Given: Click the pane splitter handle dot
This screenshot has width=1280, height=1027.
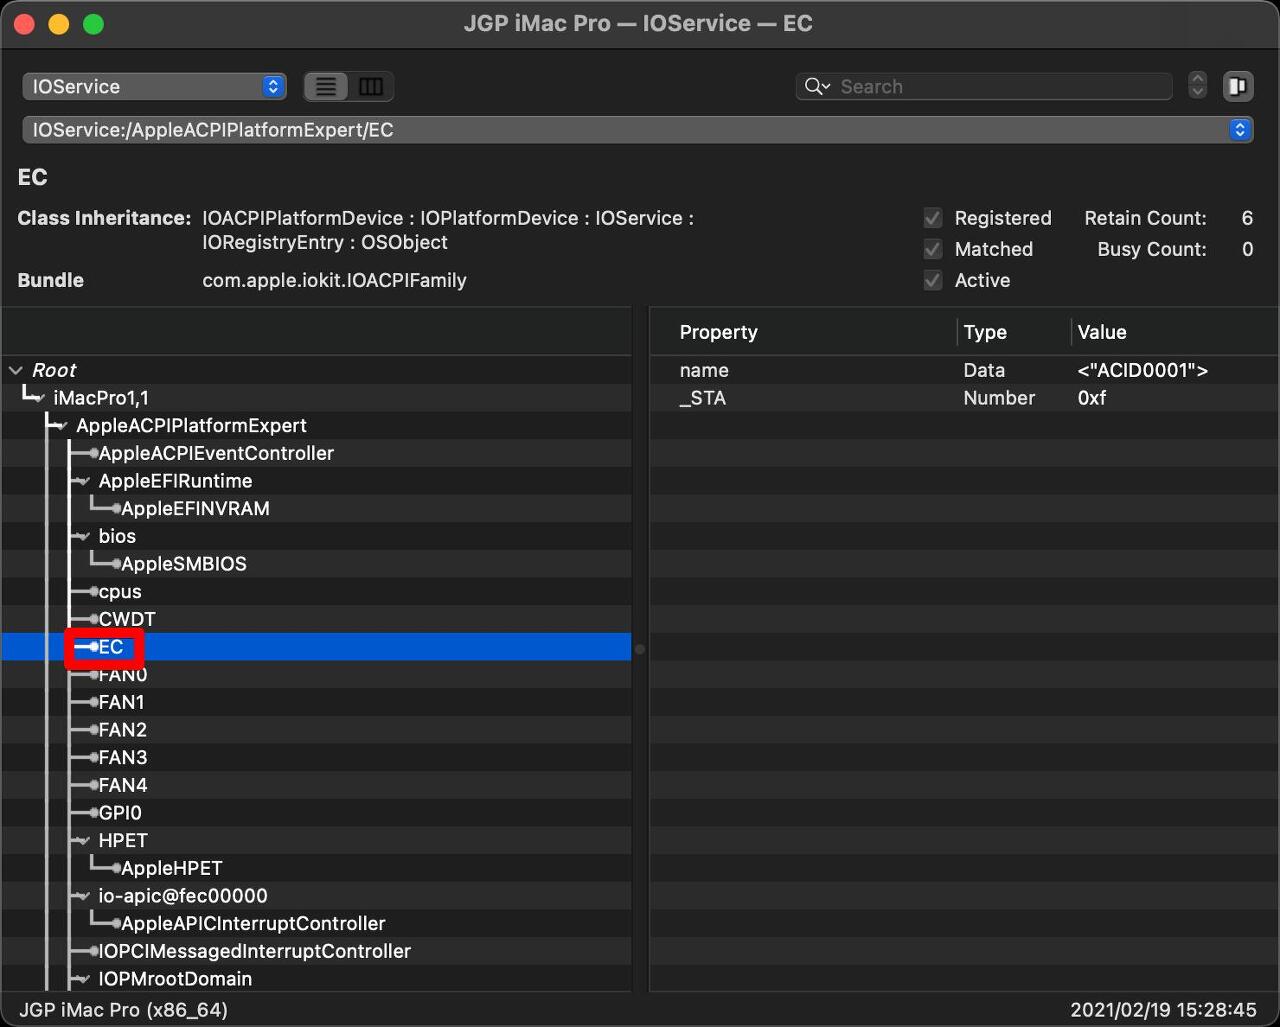Looking at the screenshot, I should tap(640, 649).
